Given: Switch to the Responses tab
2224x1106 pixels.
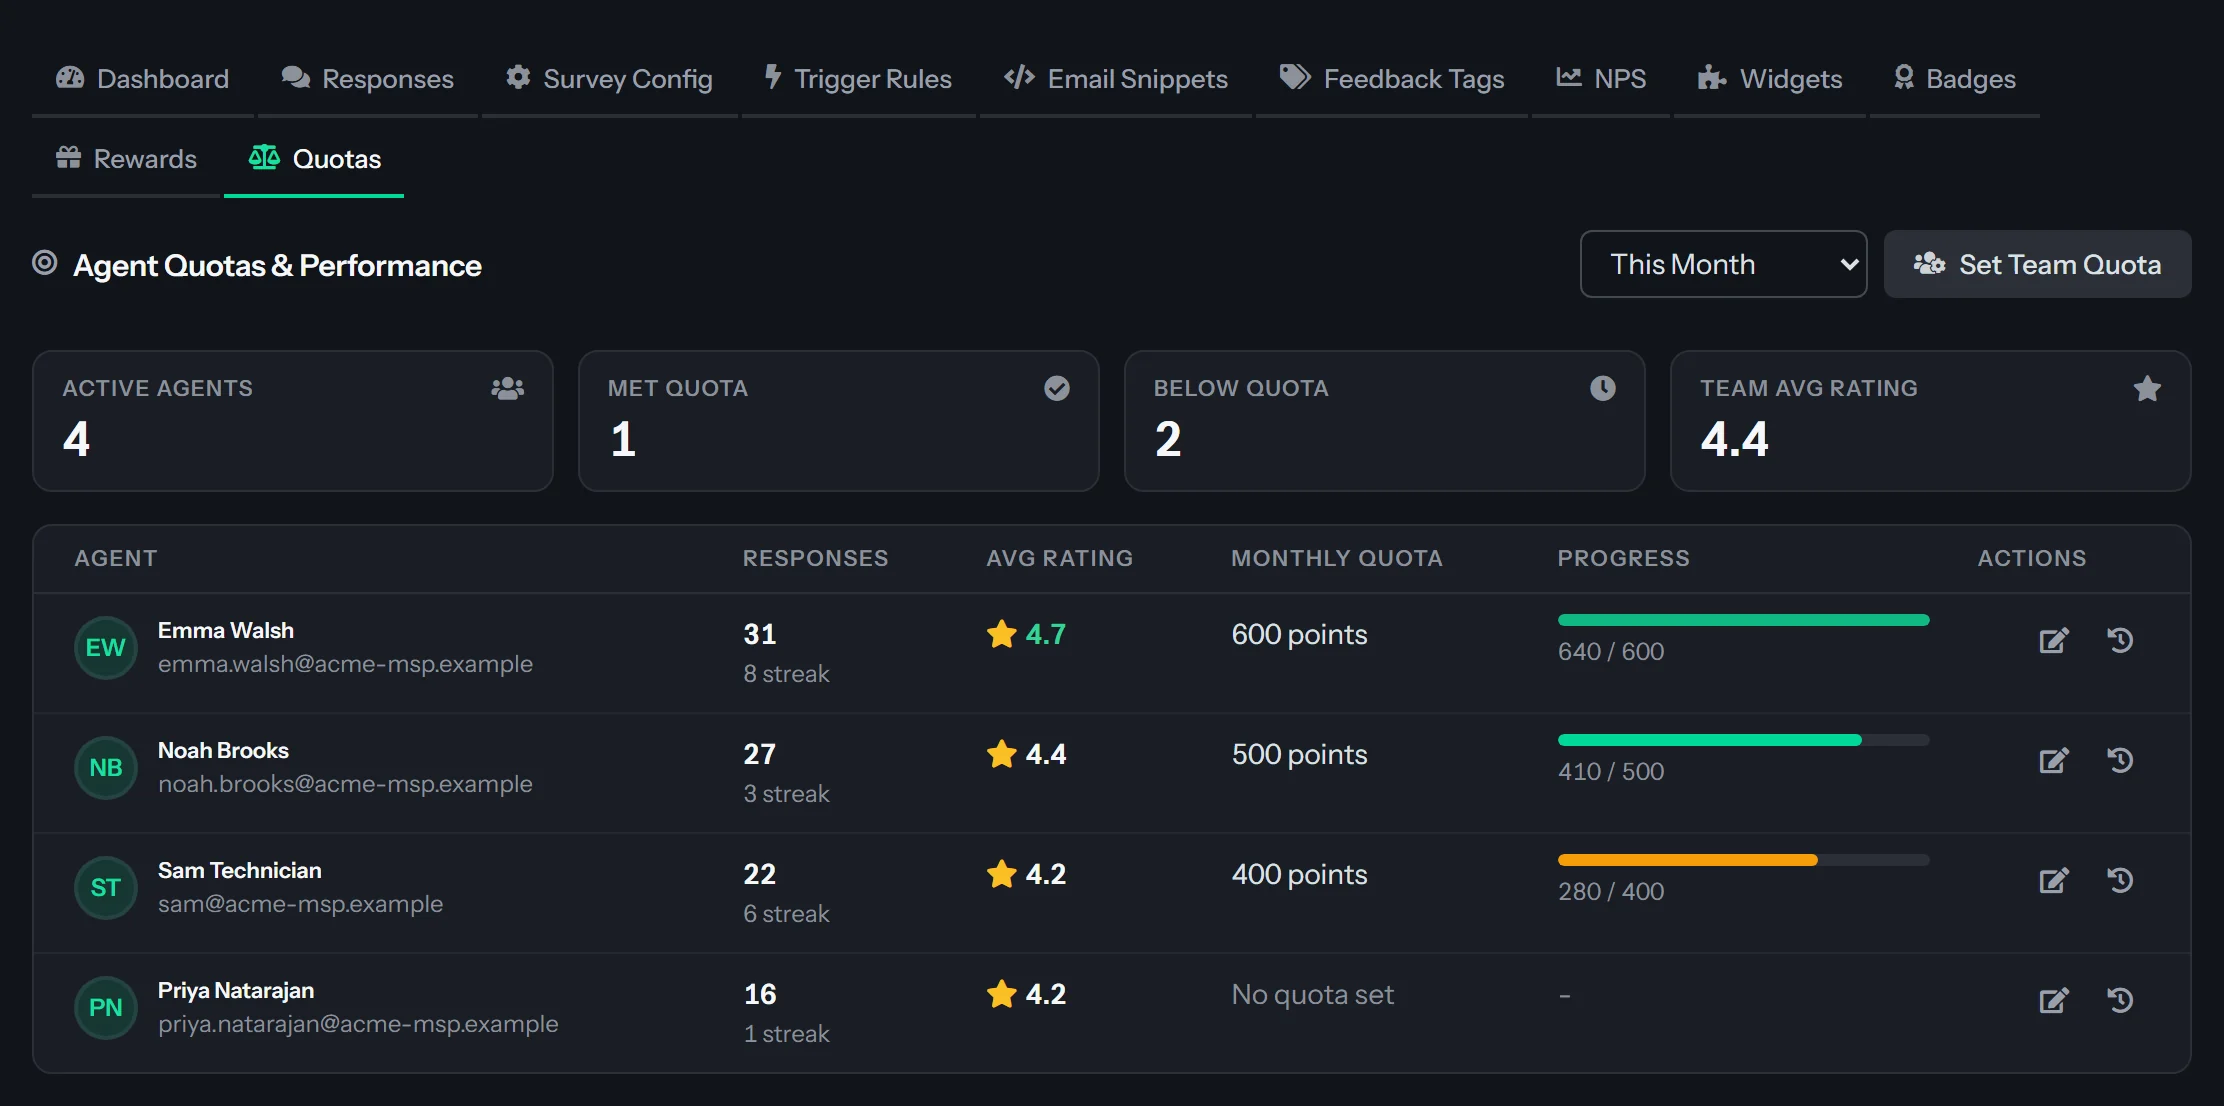Looking at the screenshot, I should (x=368, y=79).
